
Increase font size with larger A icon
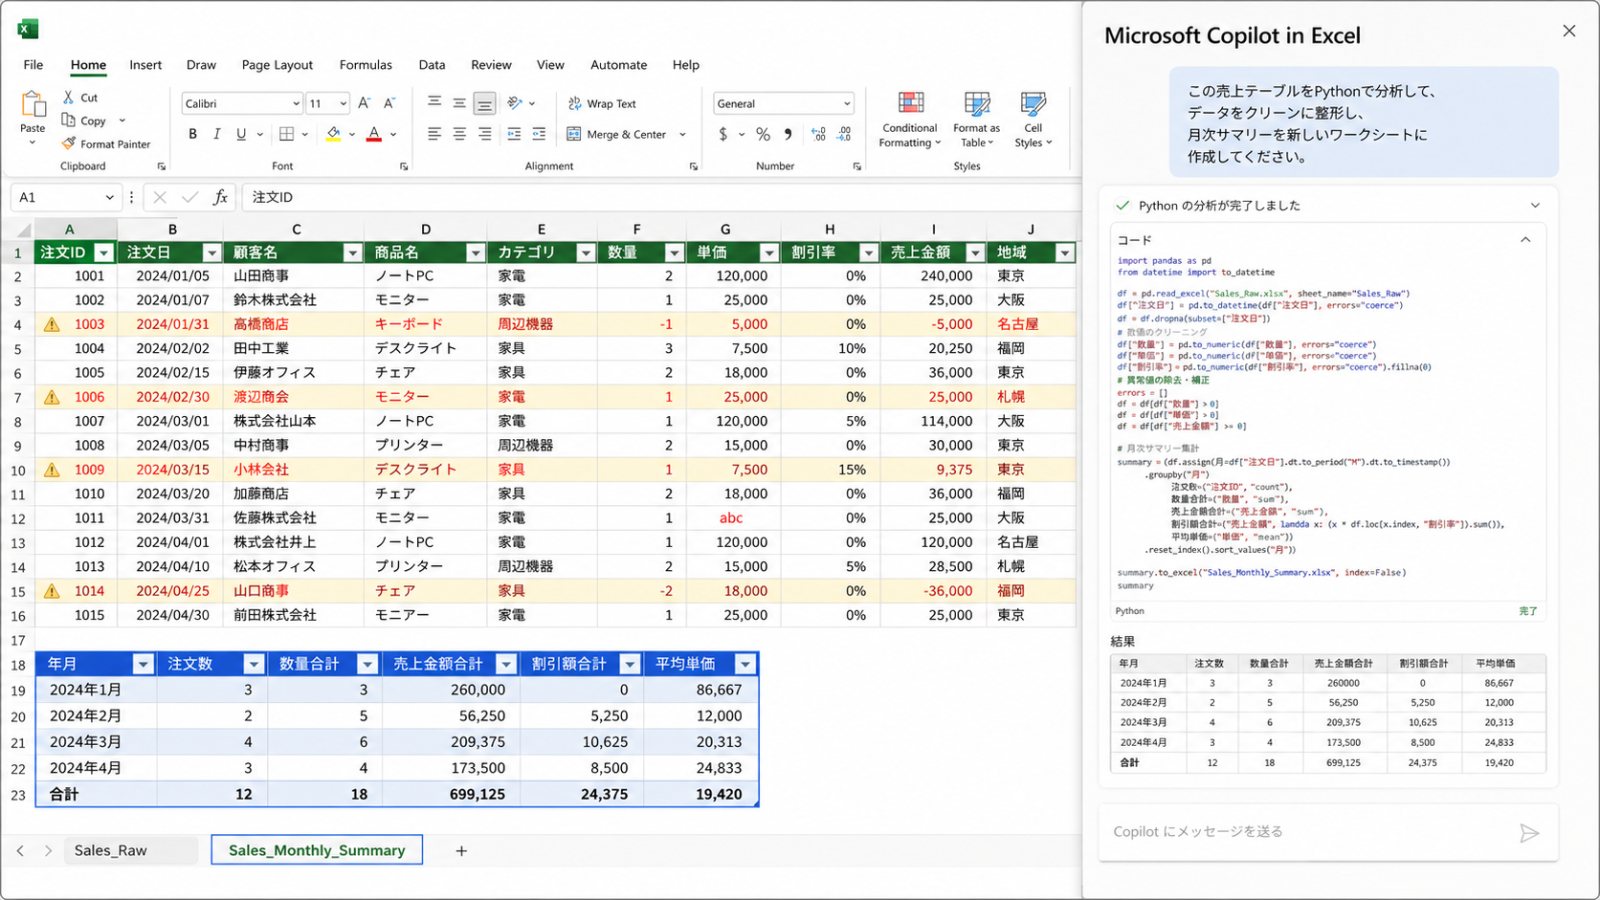364,103
